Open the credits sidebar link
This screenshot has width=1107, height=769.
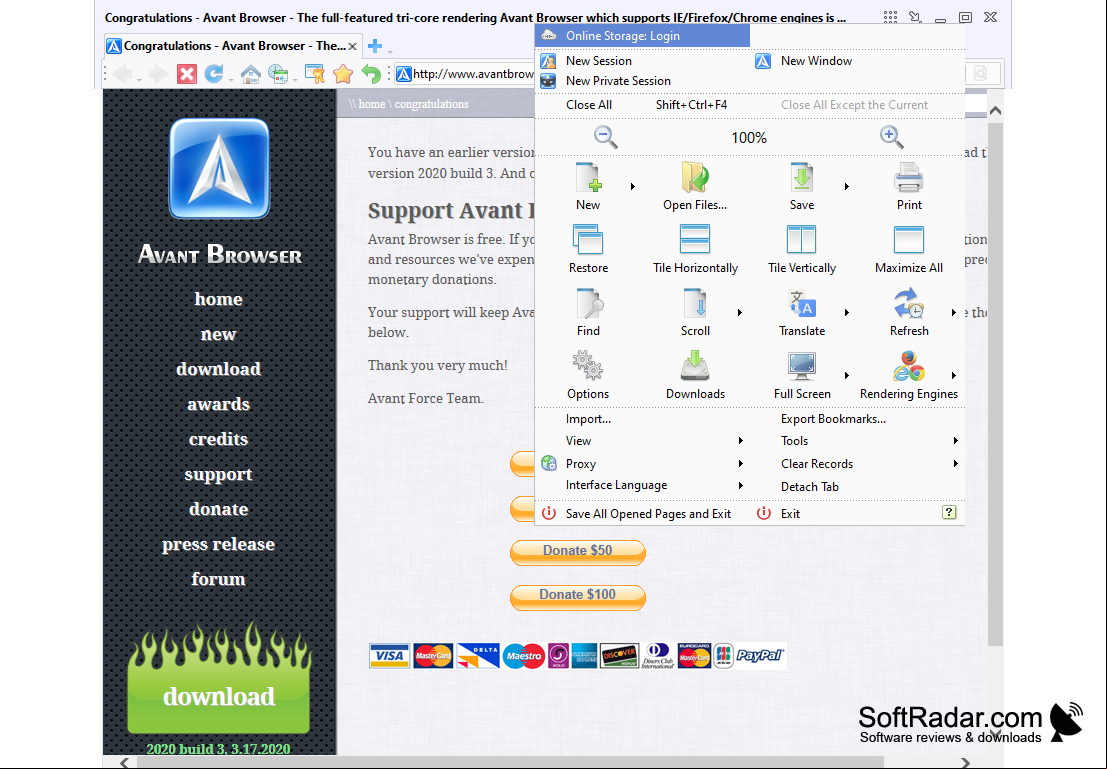[x=218, y=439]
